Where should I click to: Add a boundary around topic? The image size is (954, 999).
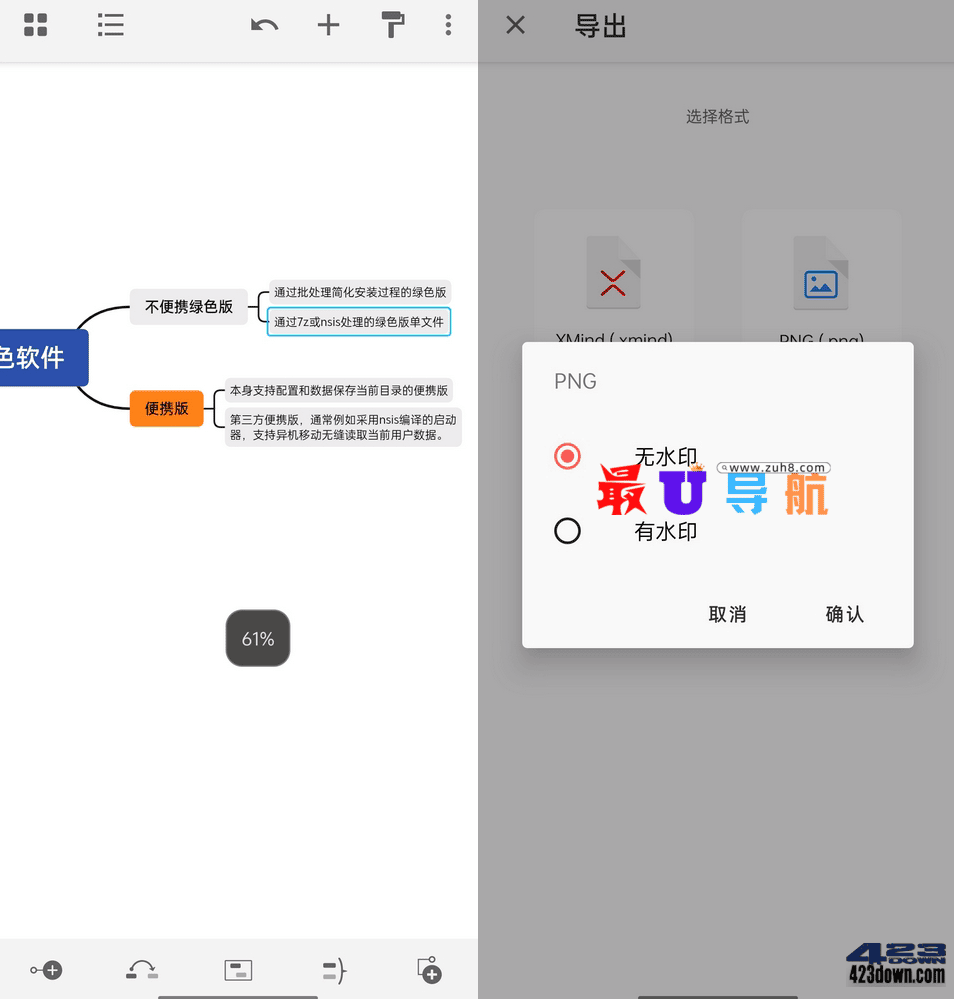[x=238, y=969]
